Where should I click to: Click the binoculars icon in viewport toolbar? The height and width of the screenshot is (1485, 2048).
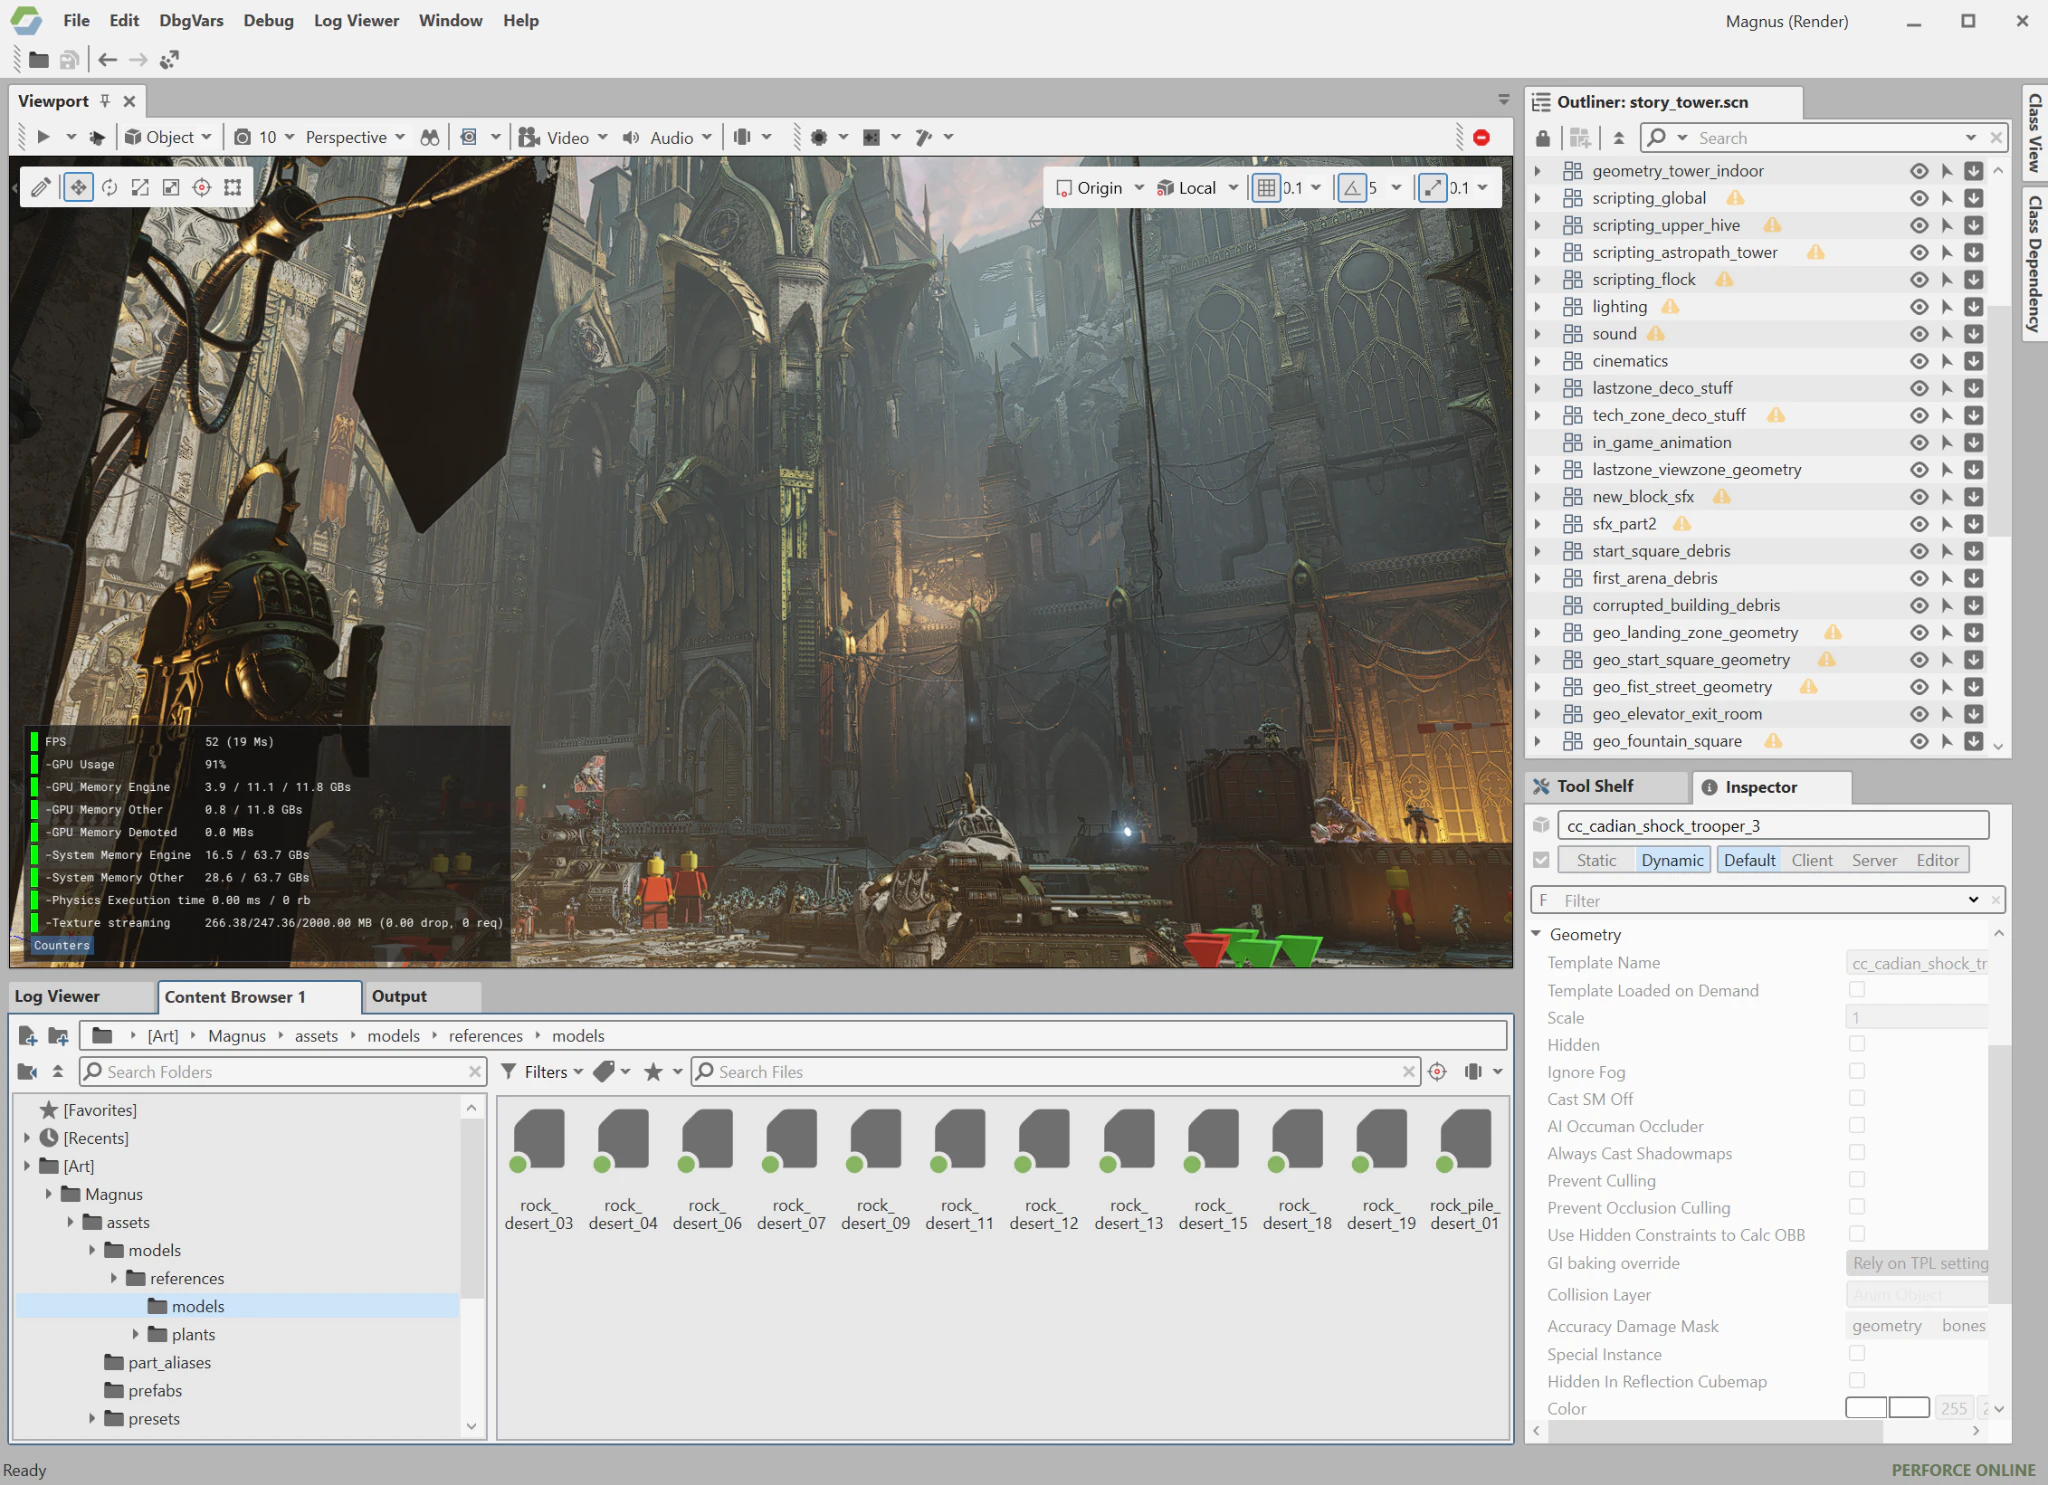click(429, 138)
